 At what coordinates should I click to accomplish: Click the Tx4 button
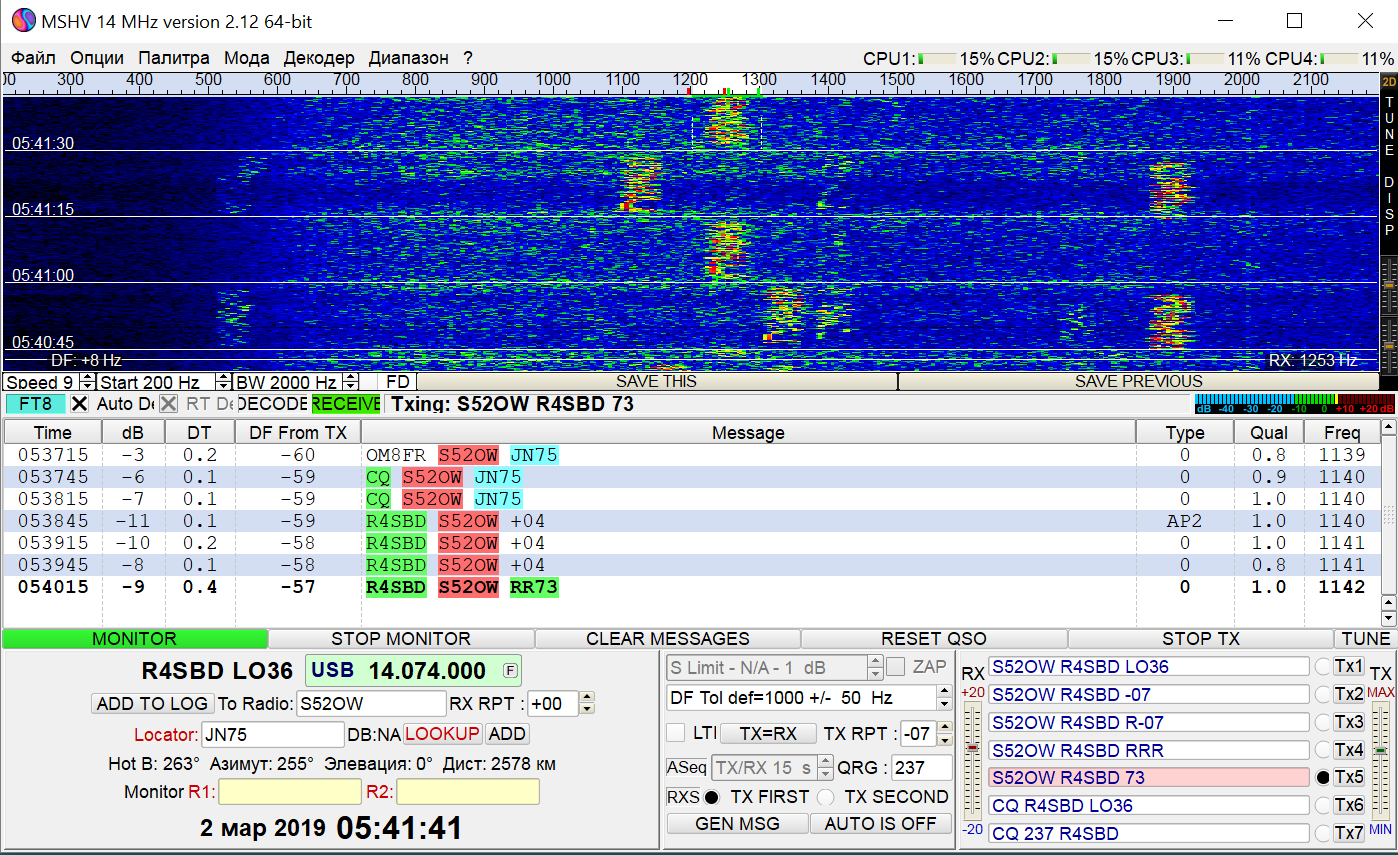1349,750
